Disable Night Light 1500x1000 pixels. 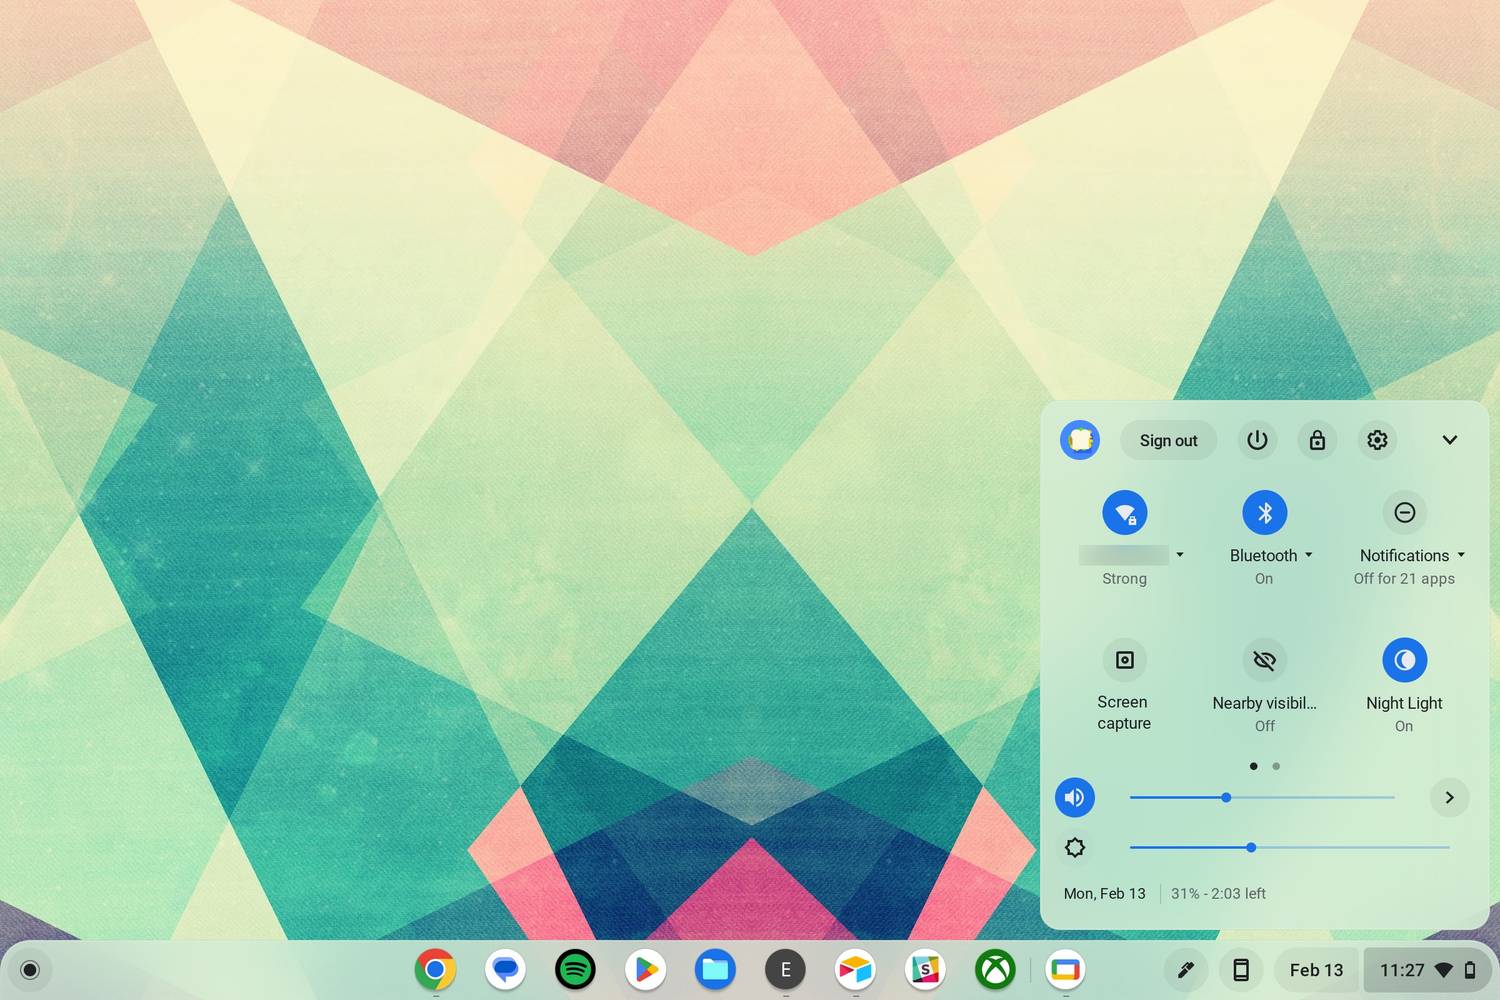[1404, 660]
